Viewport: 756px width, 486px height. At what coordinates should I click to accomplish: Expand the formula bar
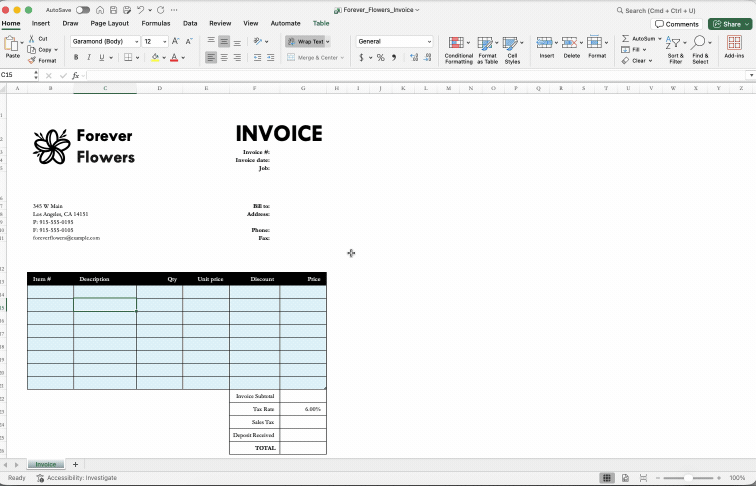click(751, 75)
